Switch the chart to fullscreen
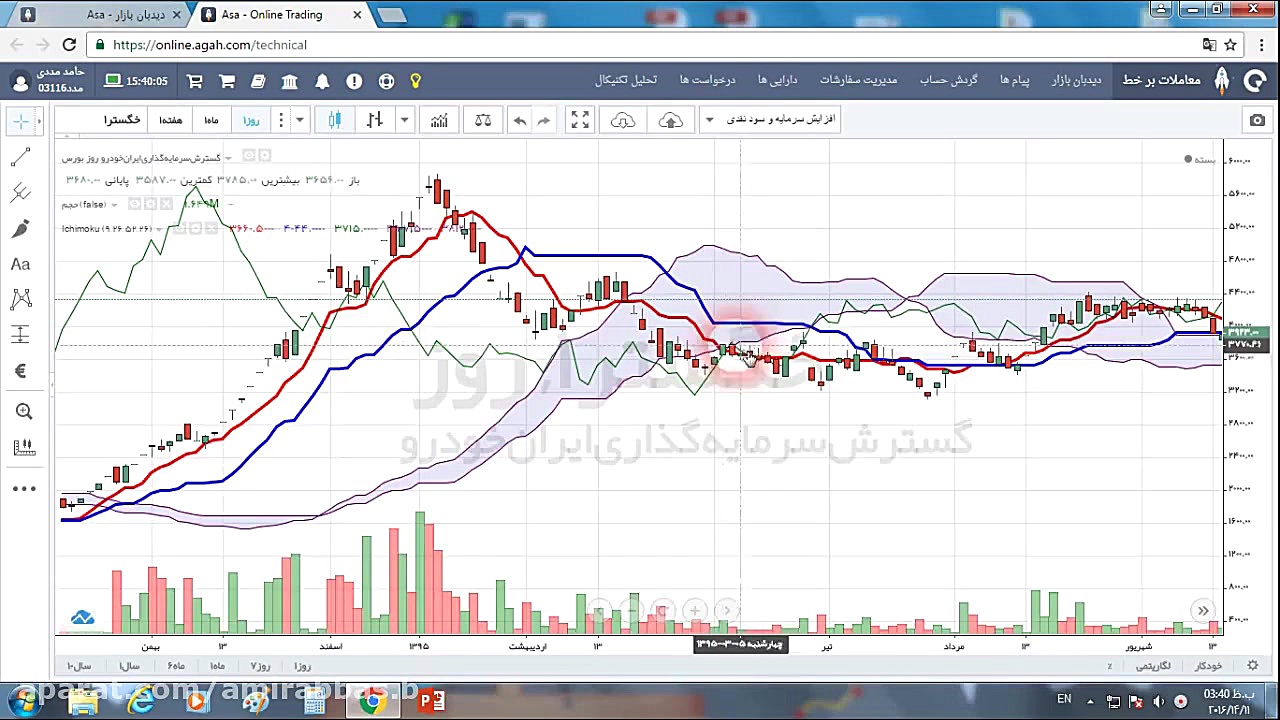 580,120
